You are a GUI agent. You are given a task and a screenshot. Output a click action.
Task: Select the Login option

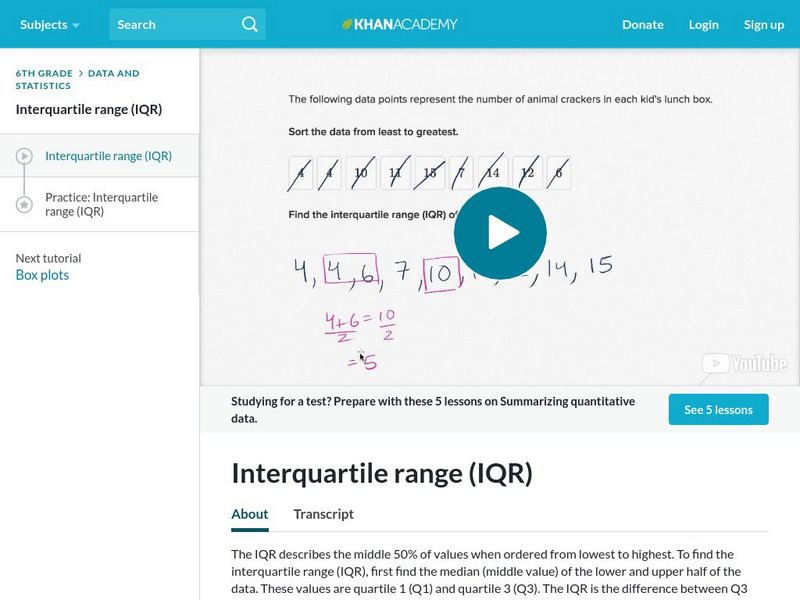(703, 24)
